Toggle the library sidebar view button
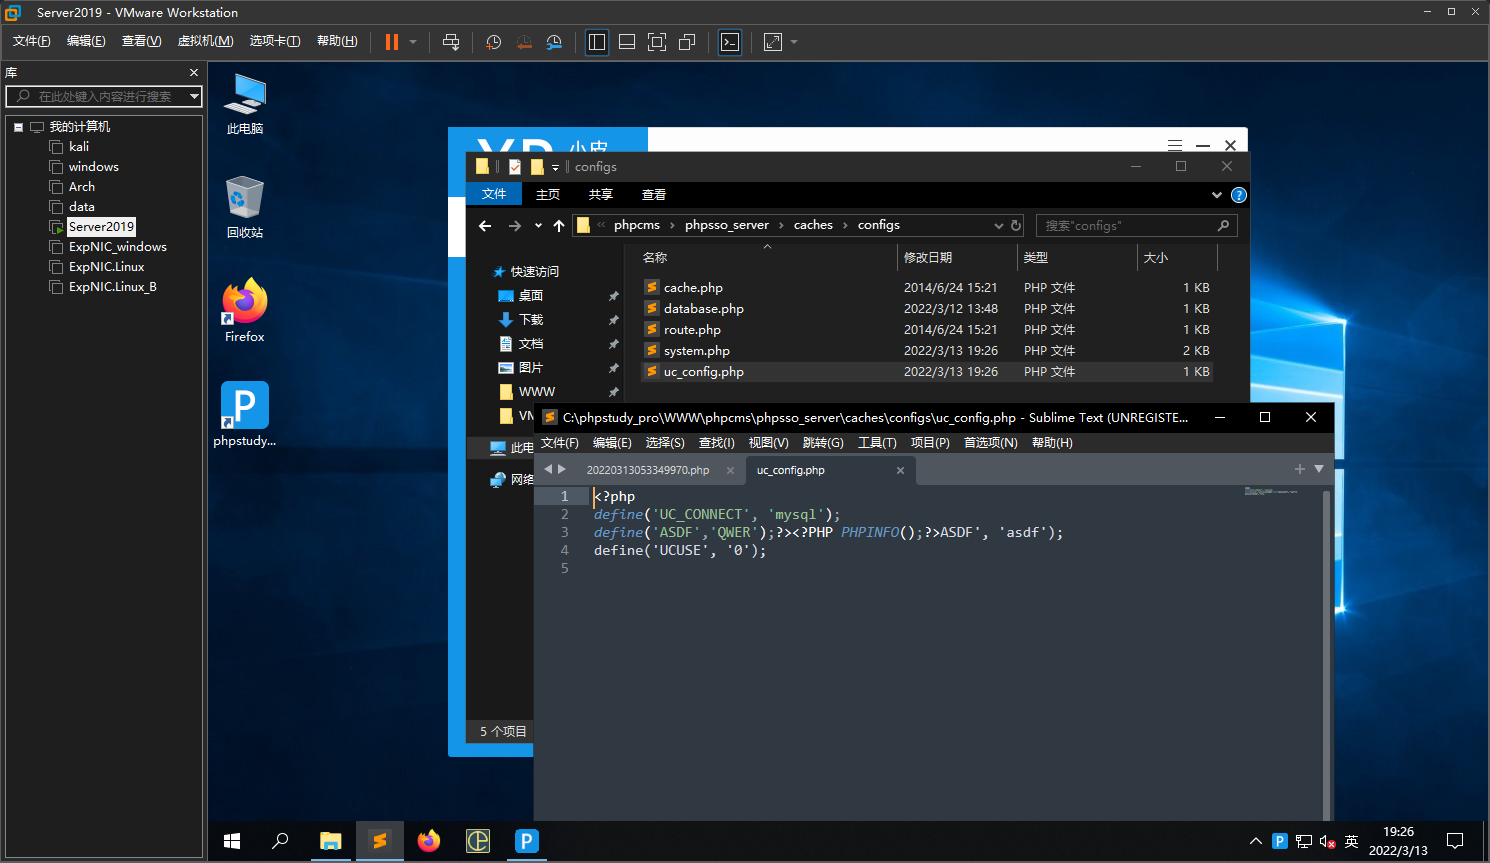This screenshot has height=863, width=1490. (x=597, y=42)
